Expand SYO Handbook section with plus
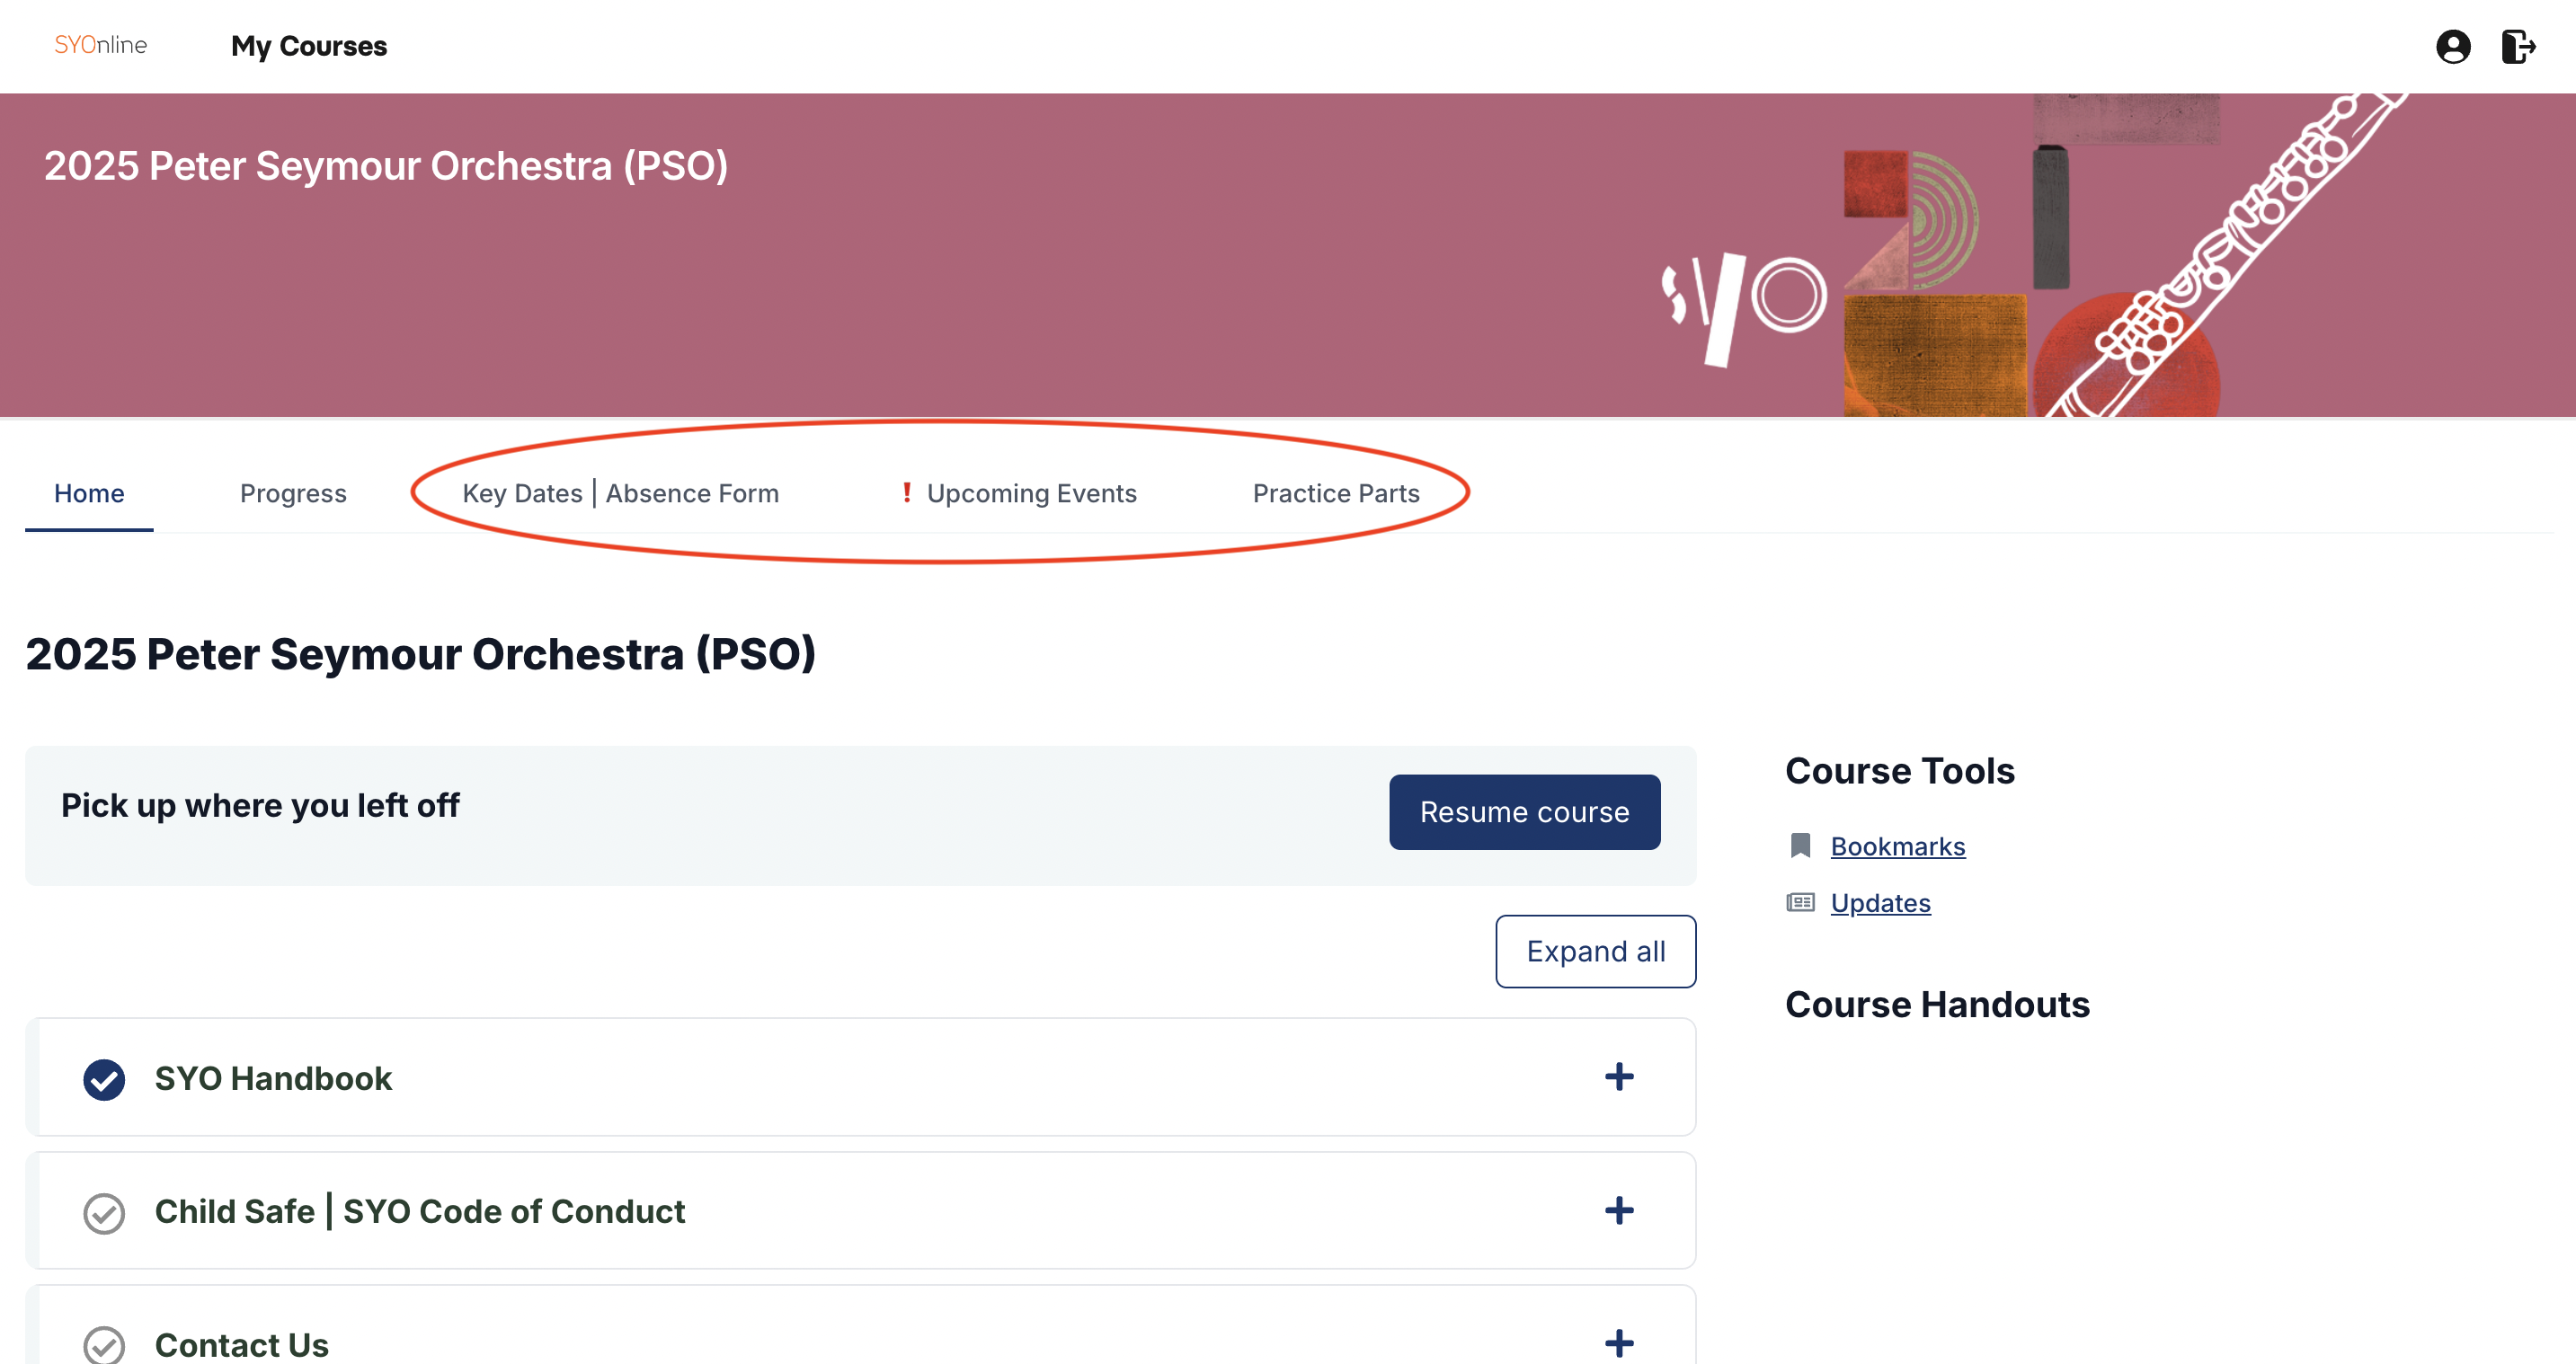2576x1364 pixels. pos(1618,1077)
